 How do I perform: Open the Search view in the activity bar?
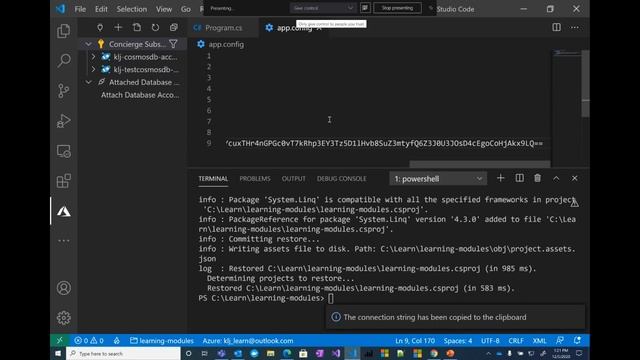tap(63, 61)
